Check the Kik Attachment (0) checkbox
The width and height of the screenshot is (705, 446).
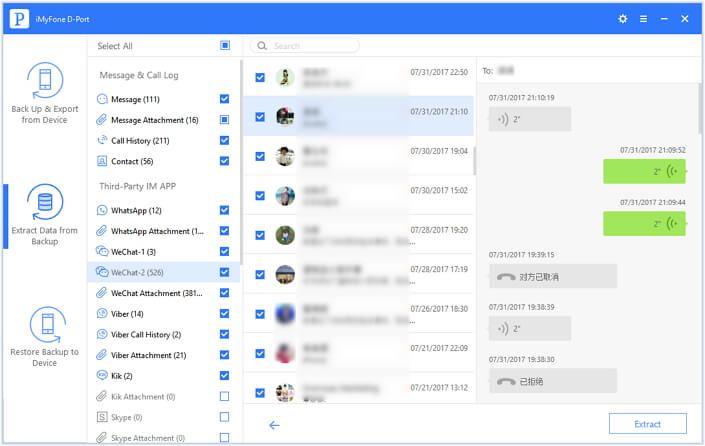tap(224, 396)
